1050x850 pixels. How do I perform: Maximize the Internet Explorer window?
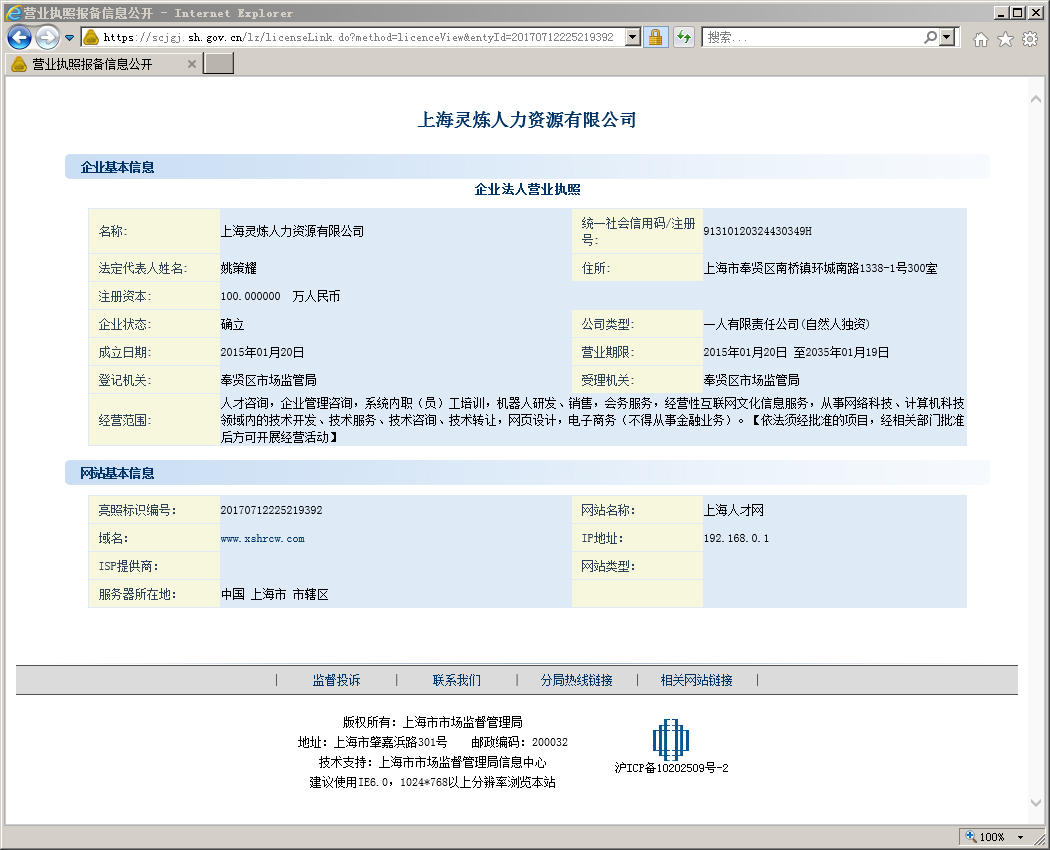pos(1017,13)
